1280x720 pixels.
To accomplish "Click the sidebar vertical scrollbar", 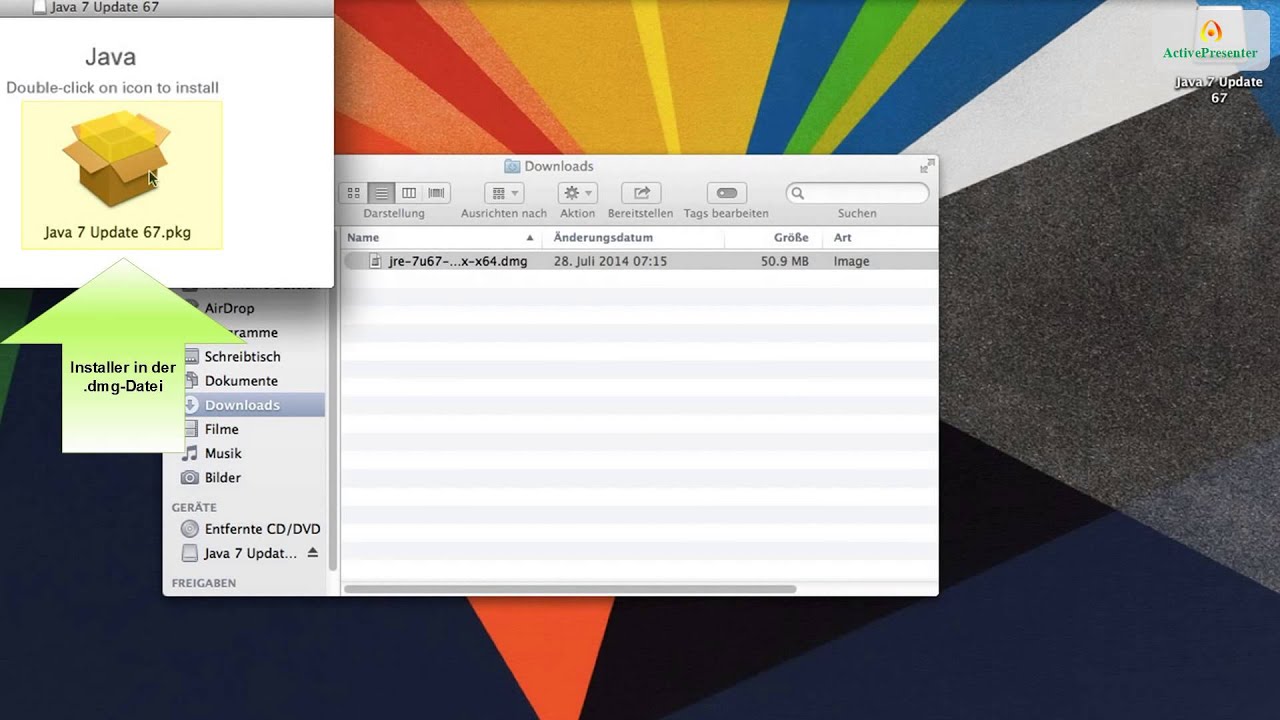I will coord(332,430).
